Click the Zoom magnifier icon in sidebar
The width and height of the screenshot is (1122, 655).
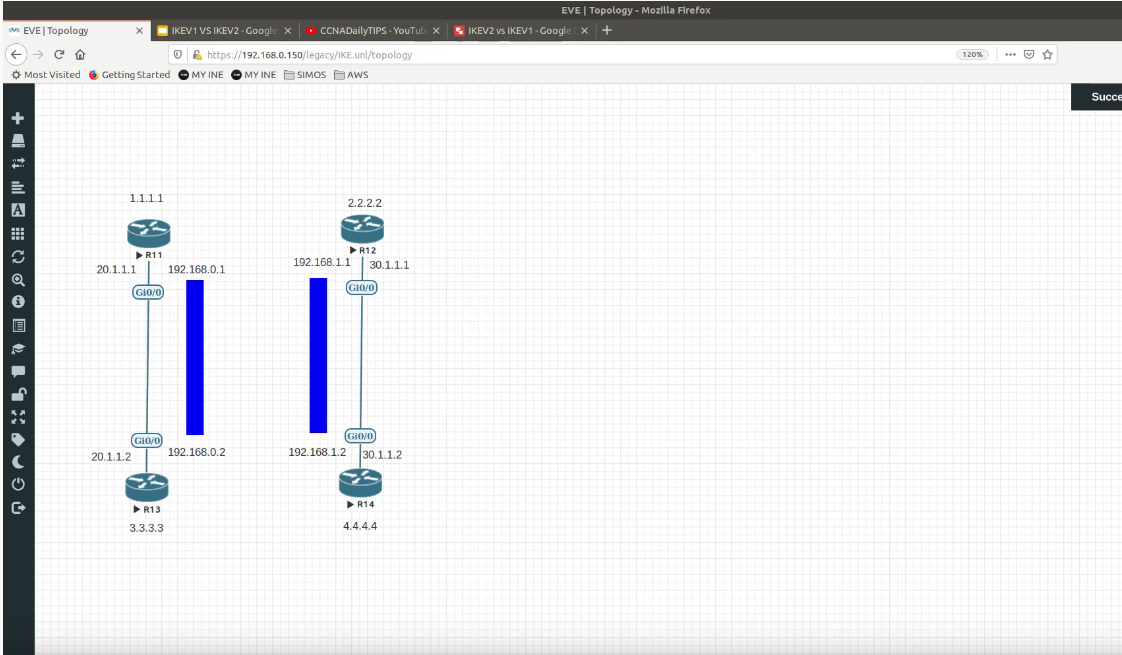[18, 280]
